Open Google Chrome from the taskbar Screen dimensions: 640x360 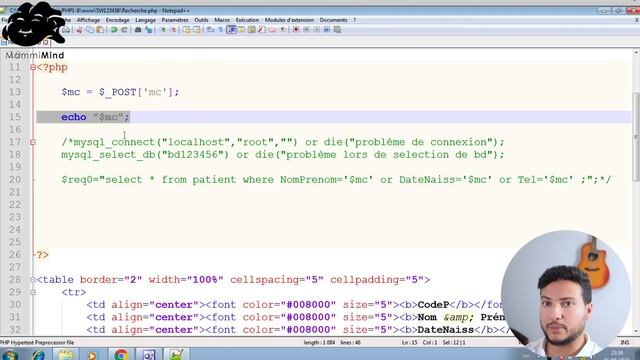click(x=121, y=355)
